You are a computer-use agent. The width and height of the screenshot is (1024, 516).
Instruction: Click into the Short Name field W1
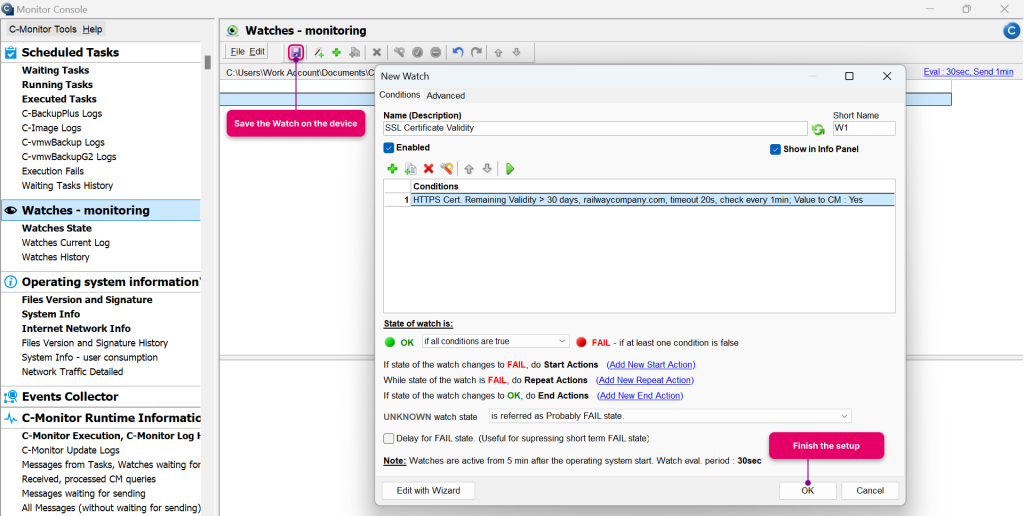click(x=864, y=128)
